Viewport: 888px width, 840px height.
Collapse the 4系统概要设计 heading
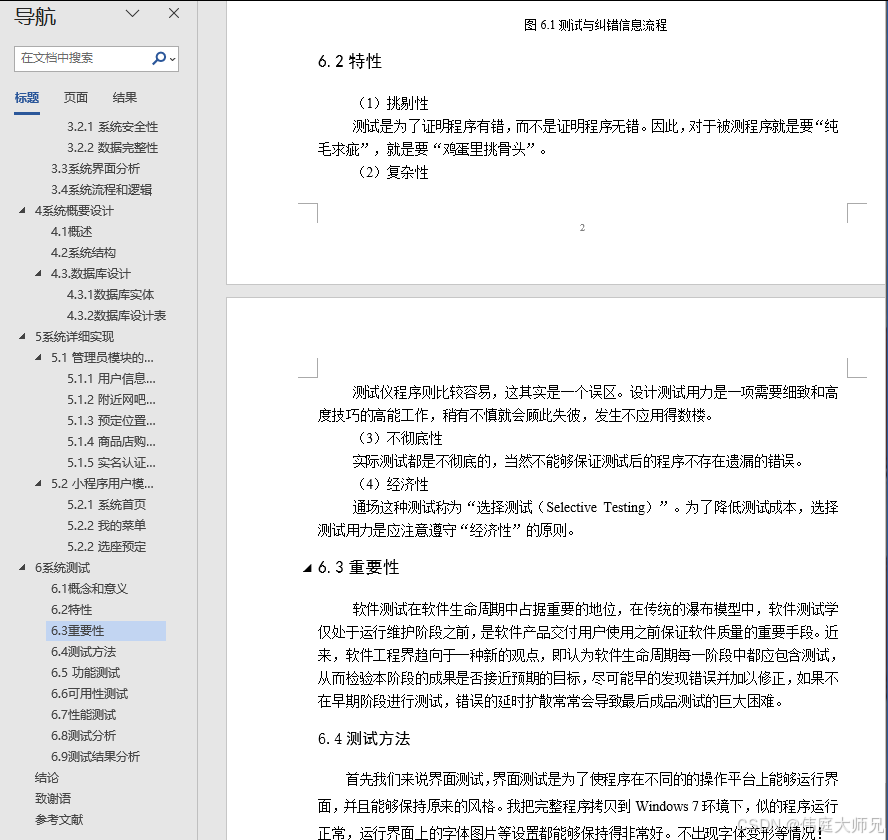[x=22, y=211]
